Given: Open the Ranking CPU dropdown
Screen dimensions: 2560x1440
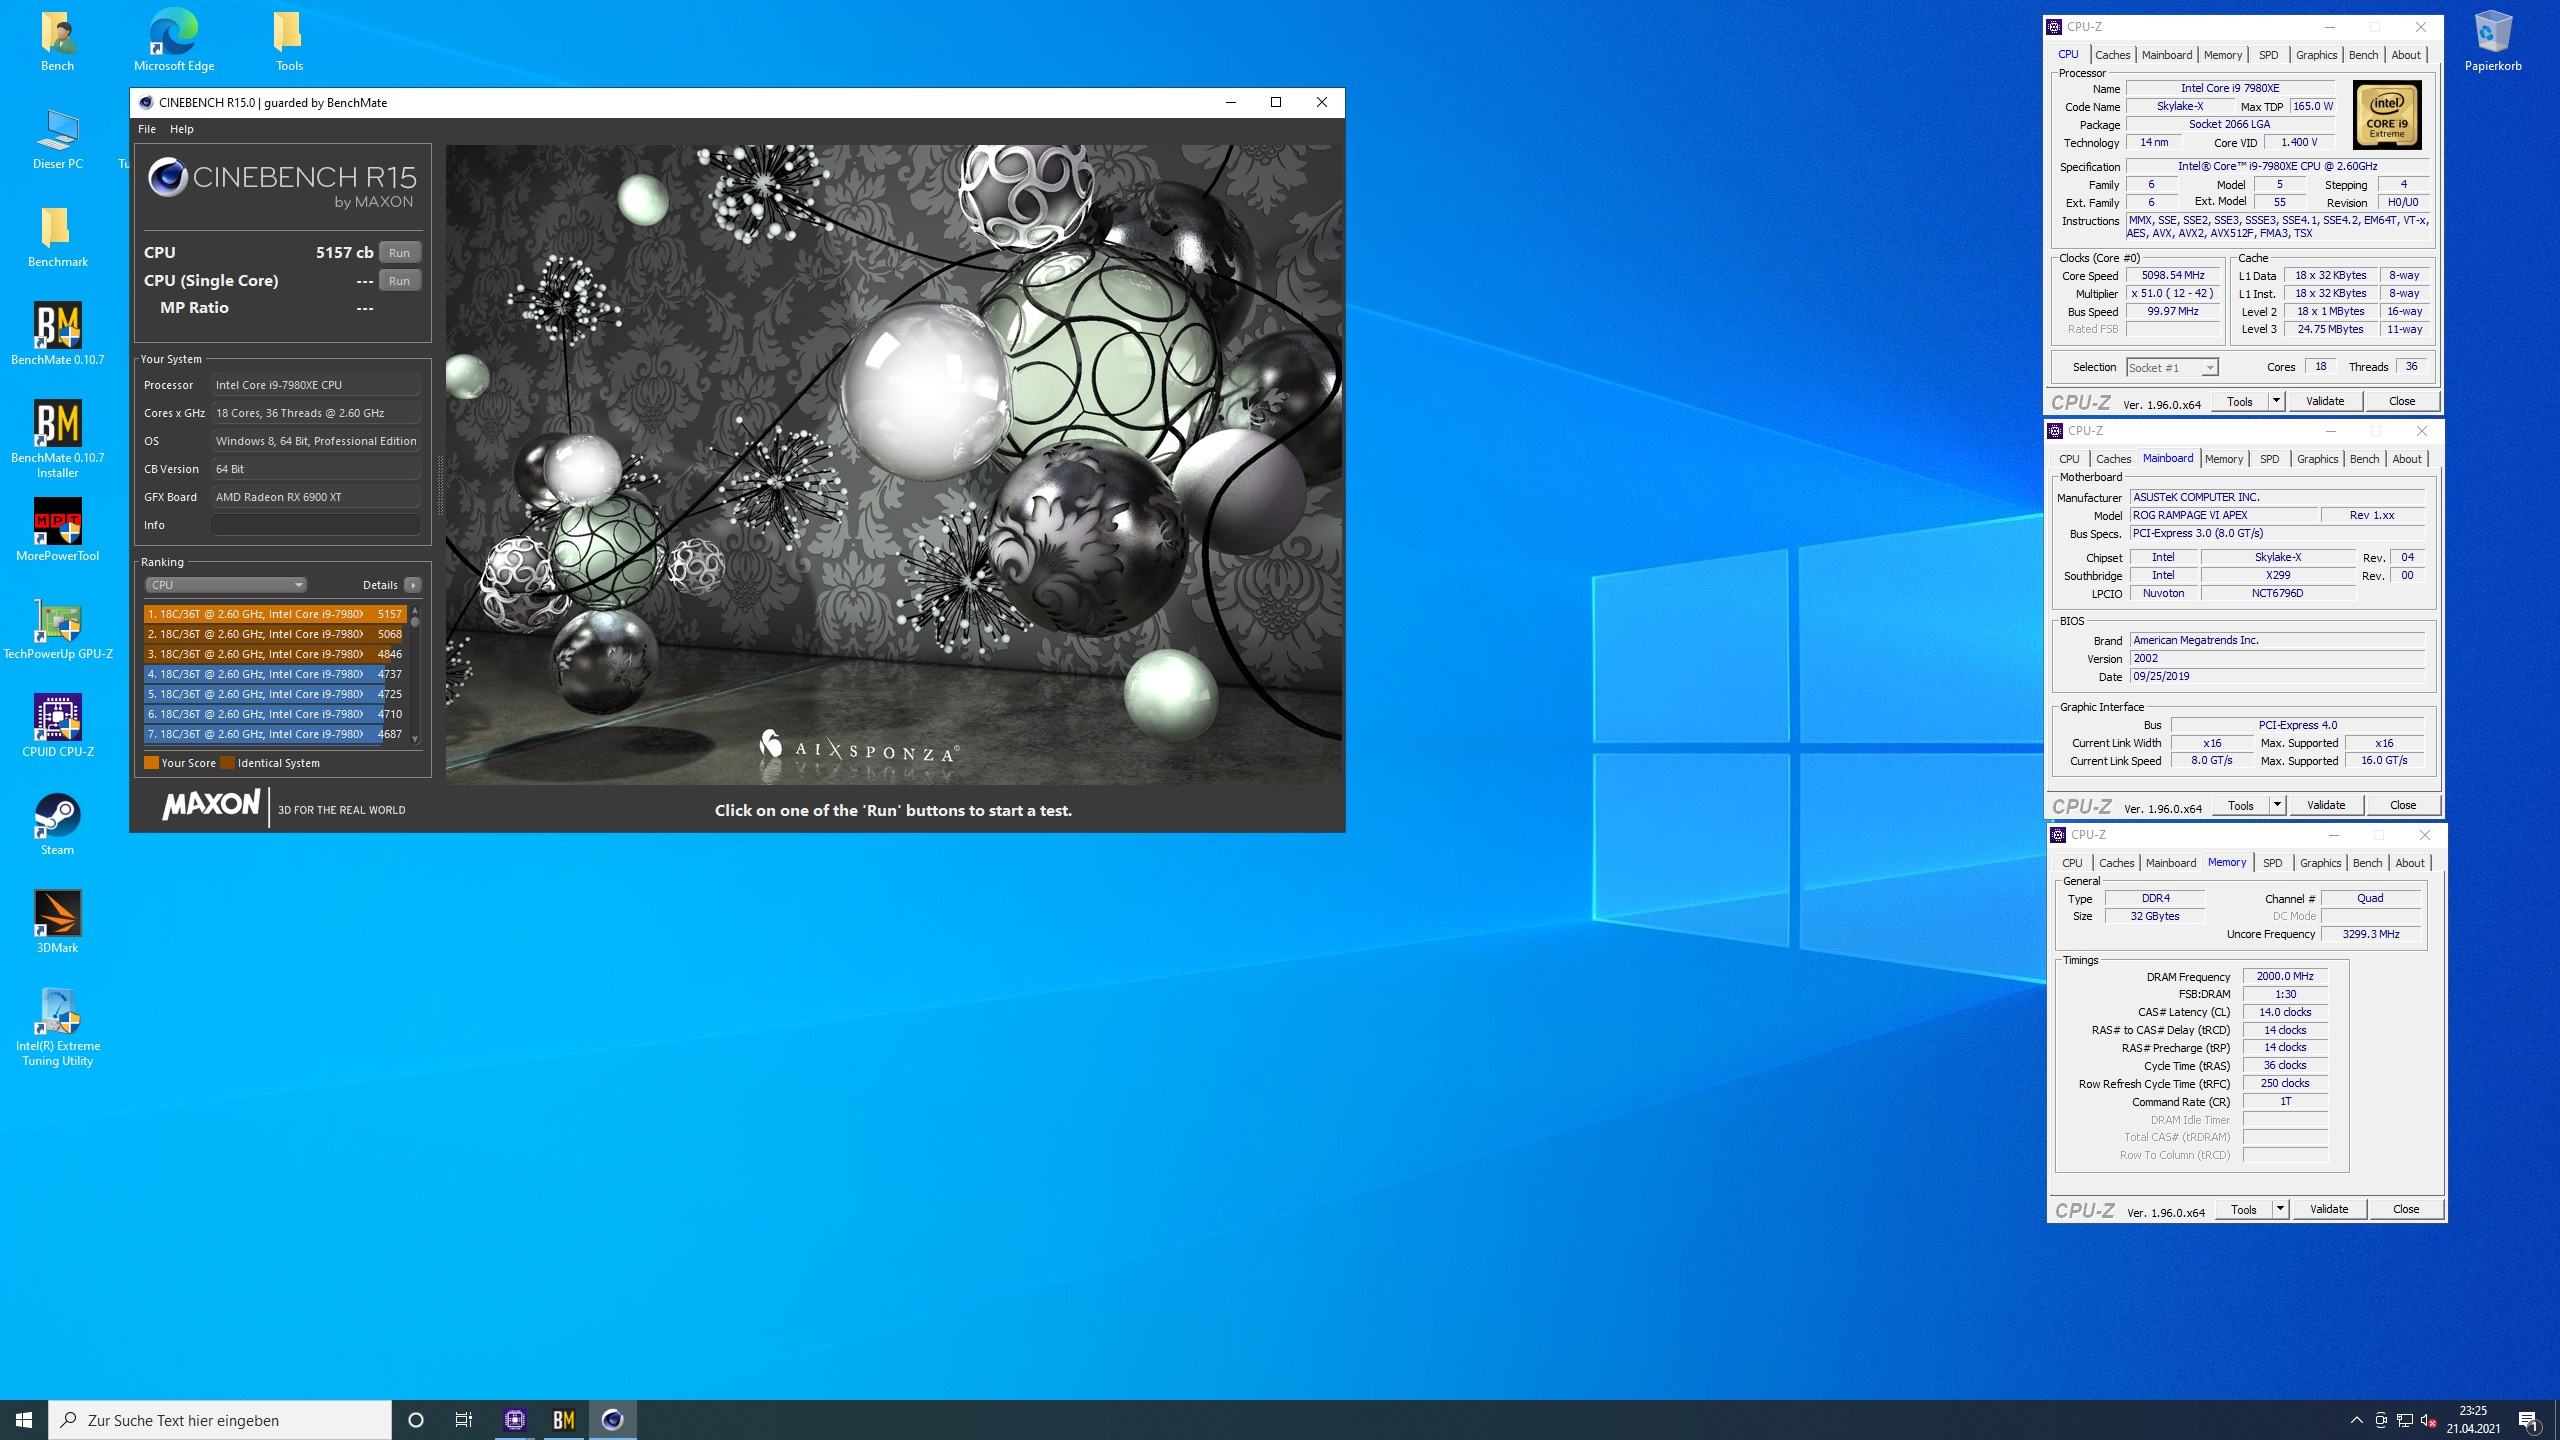Looking at the screenshot, I should pyautogui.click(x=225, y=585).
